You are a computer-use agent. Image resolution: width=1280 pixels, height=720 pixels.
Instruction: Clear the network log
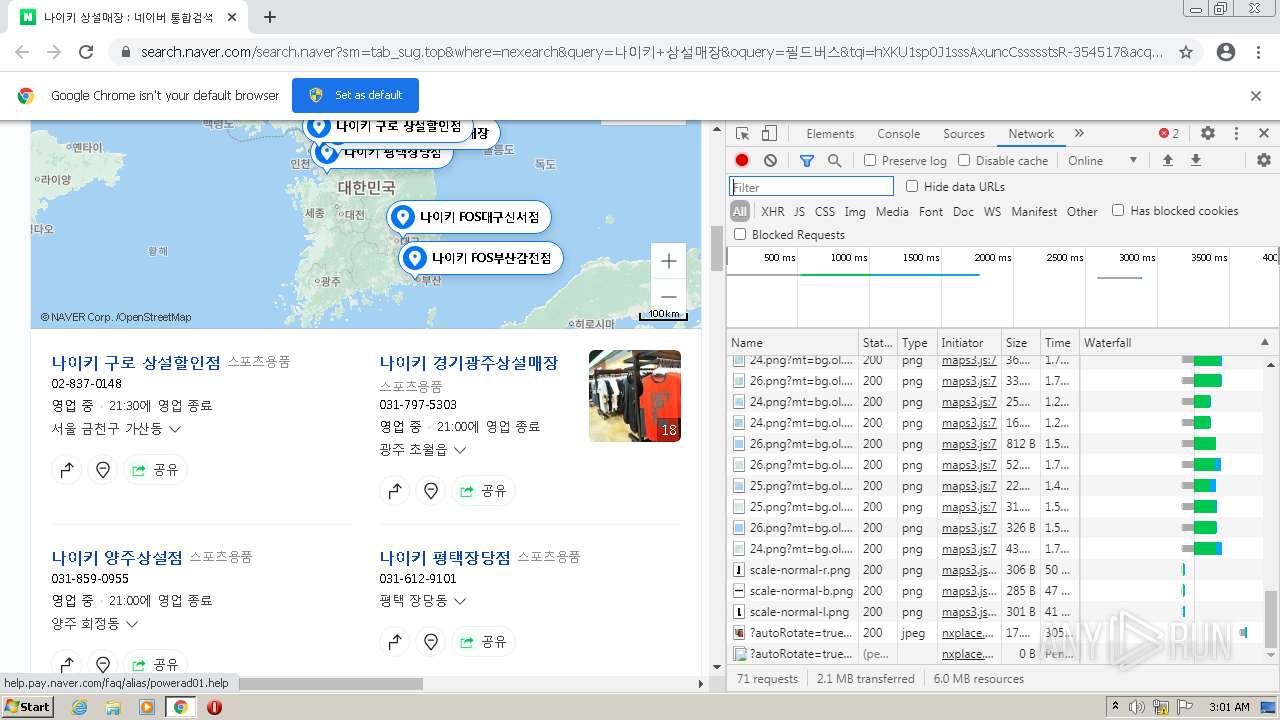click(x=770, y=160)
